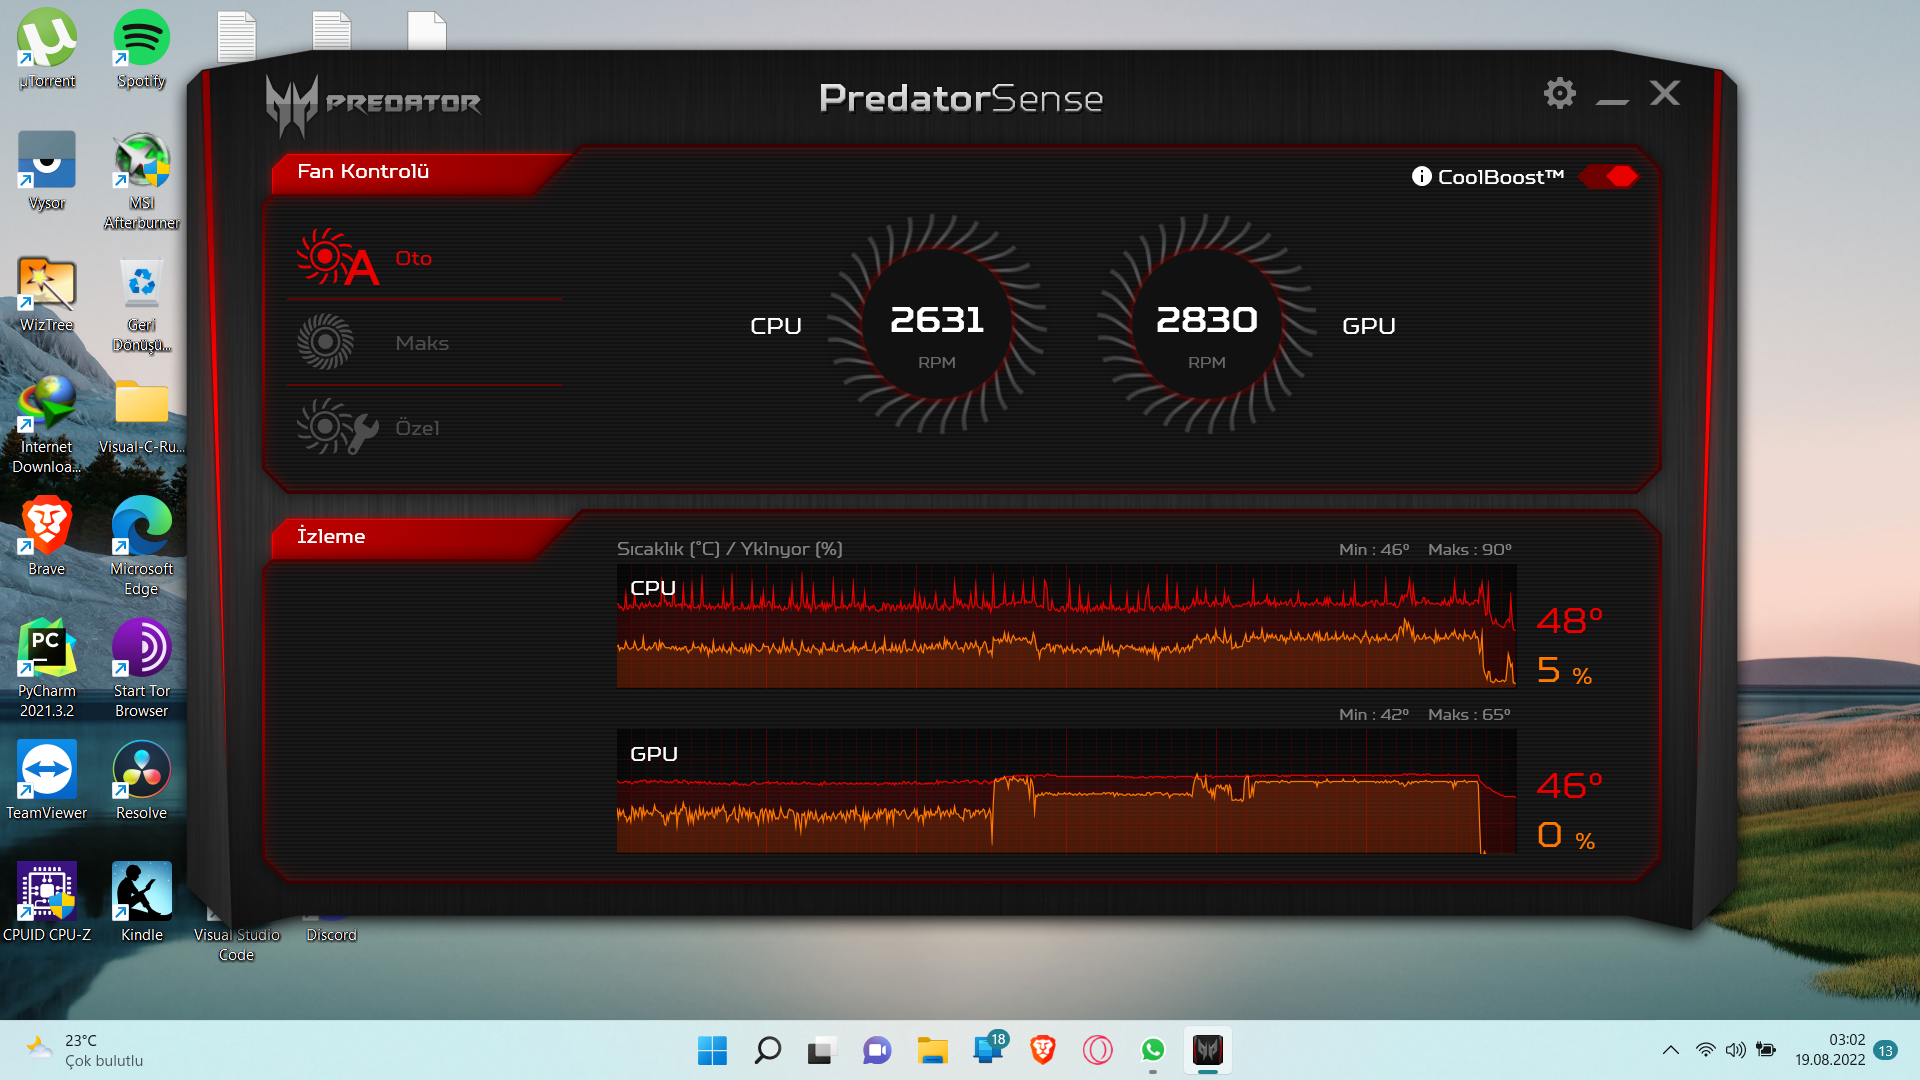Select Özel custom fan mode
1920x1080 pixels.
[x=416, y=428]
